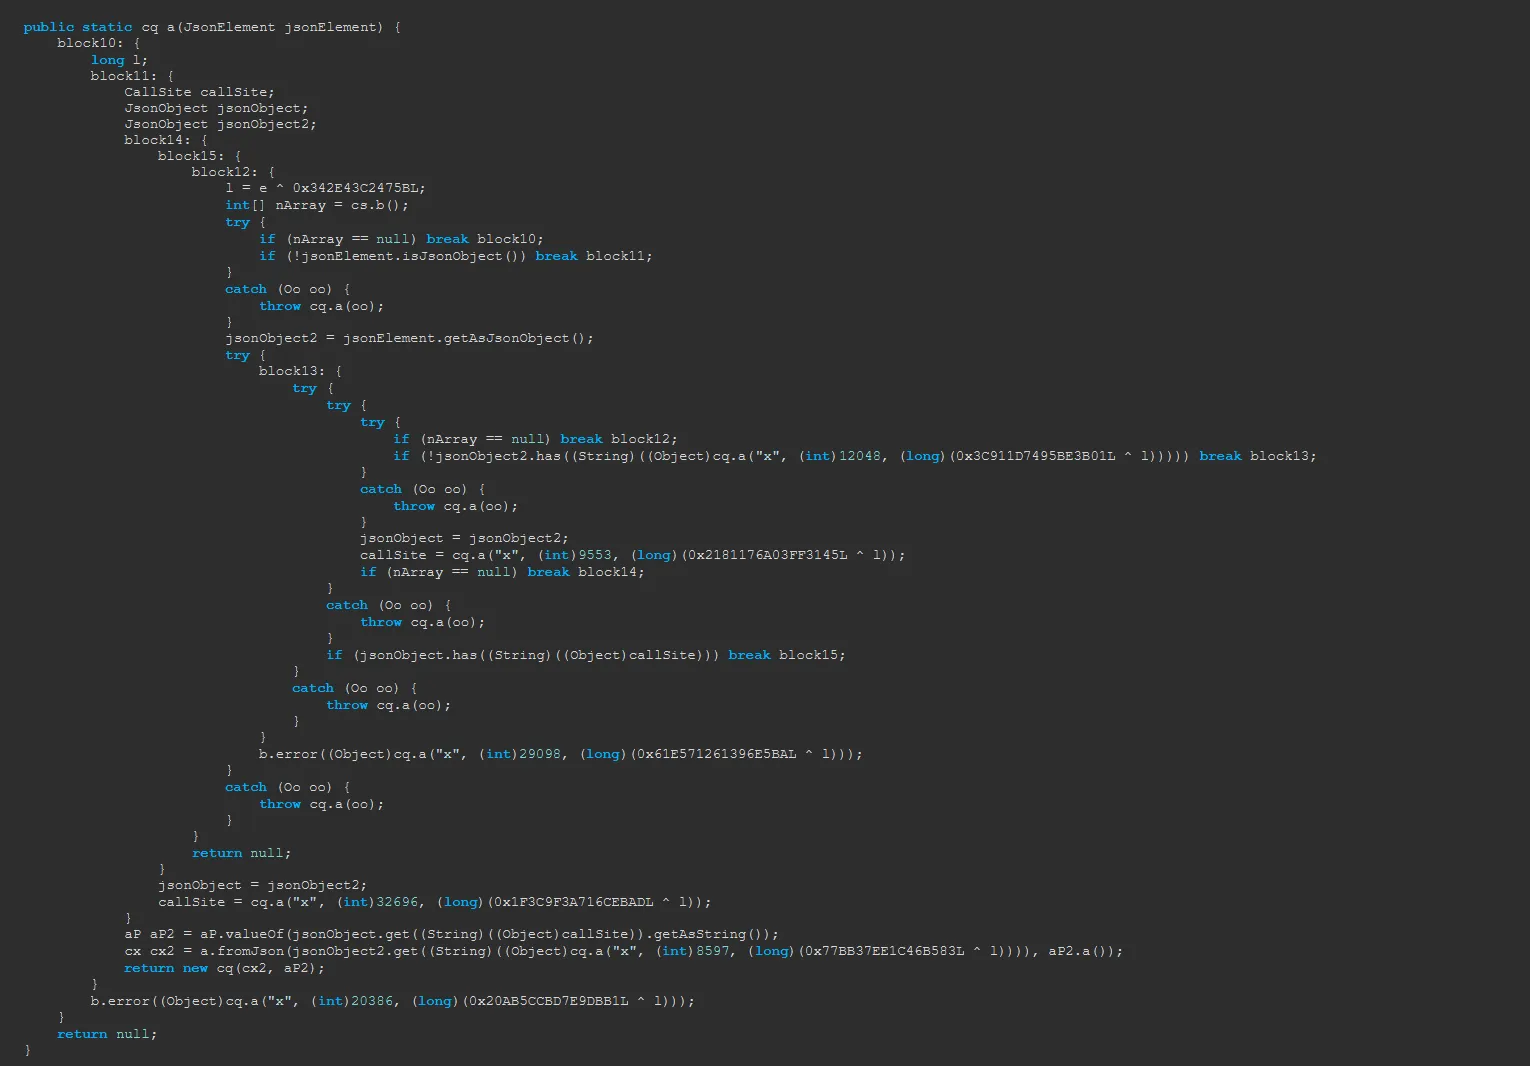
Task: Click the integer literal 12048
Action: pyautogui.click(x=860, y=456)
